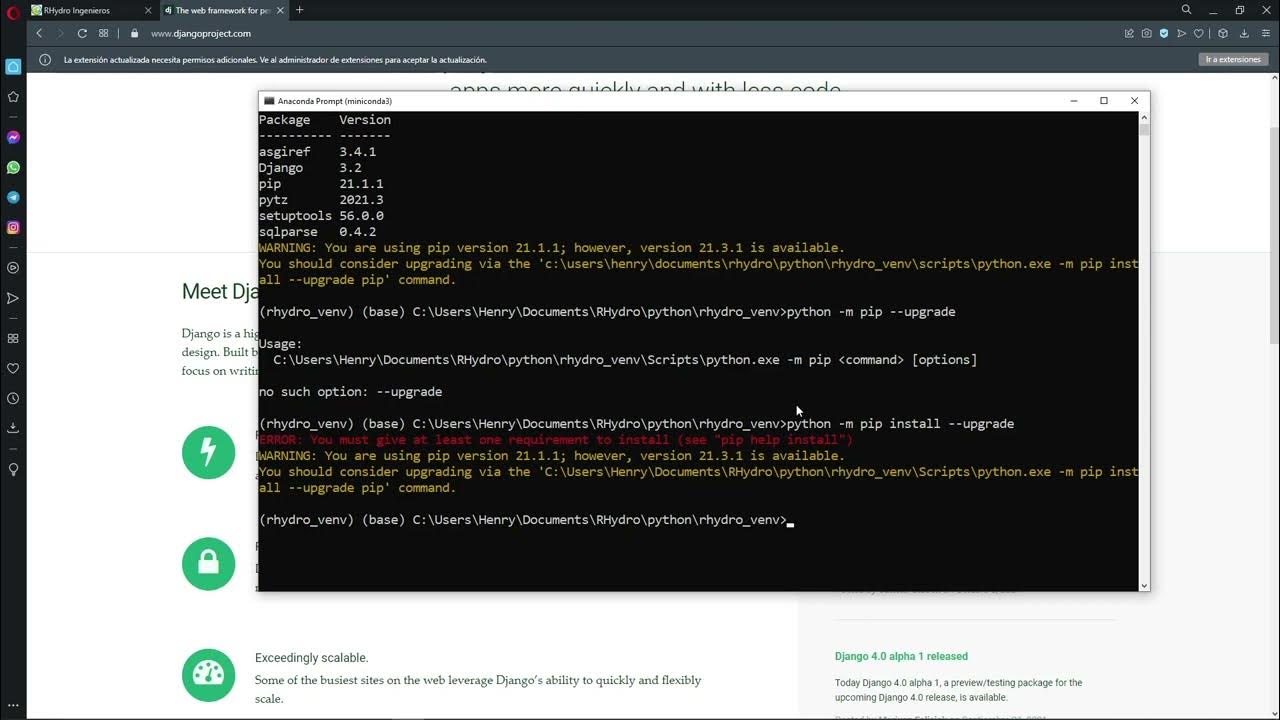This screenshot has width=1280, height=720.
Task: Open the edit-page pencil icon in address bar
Action: 1129,33
